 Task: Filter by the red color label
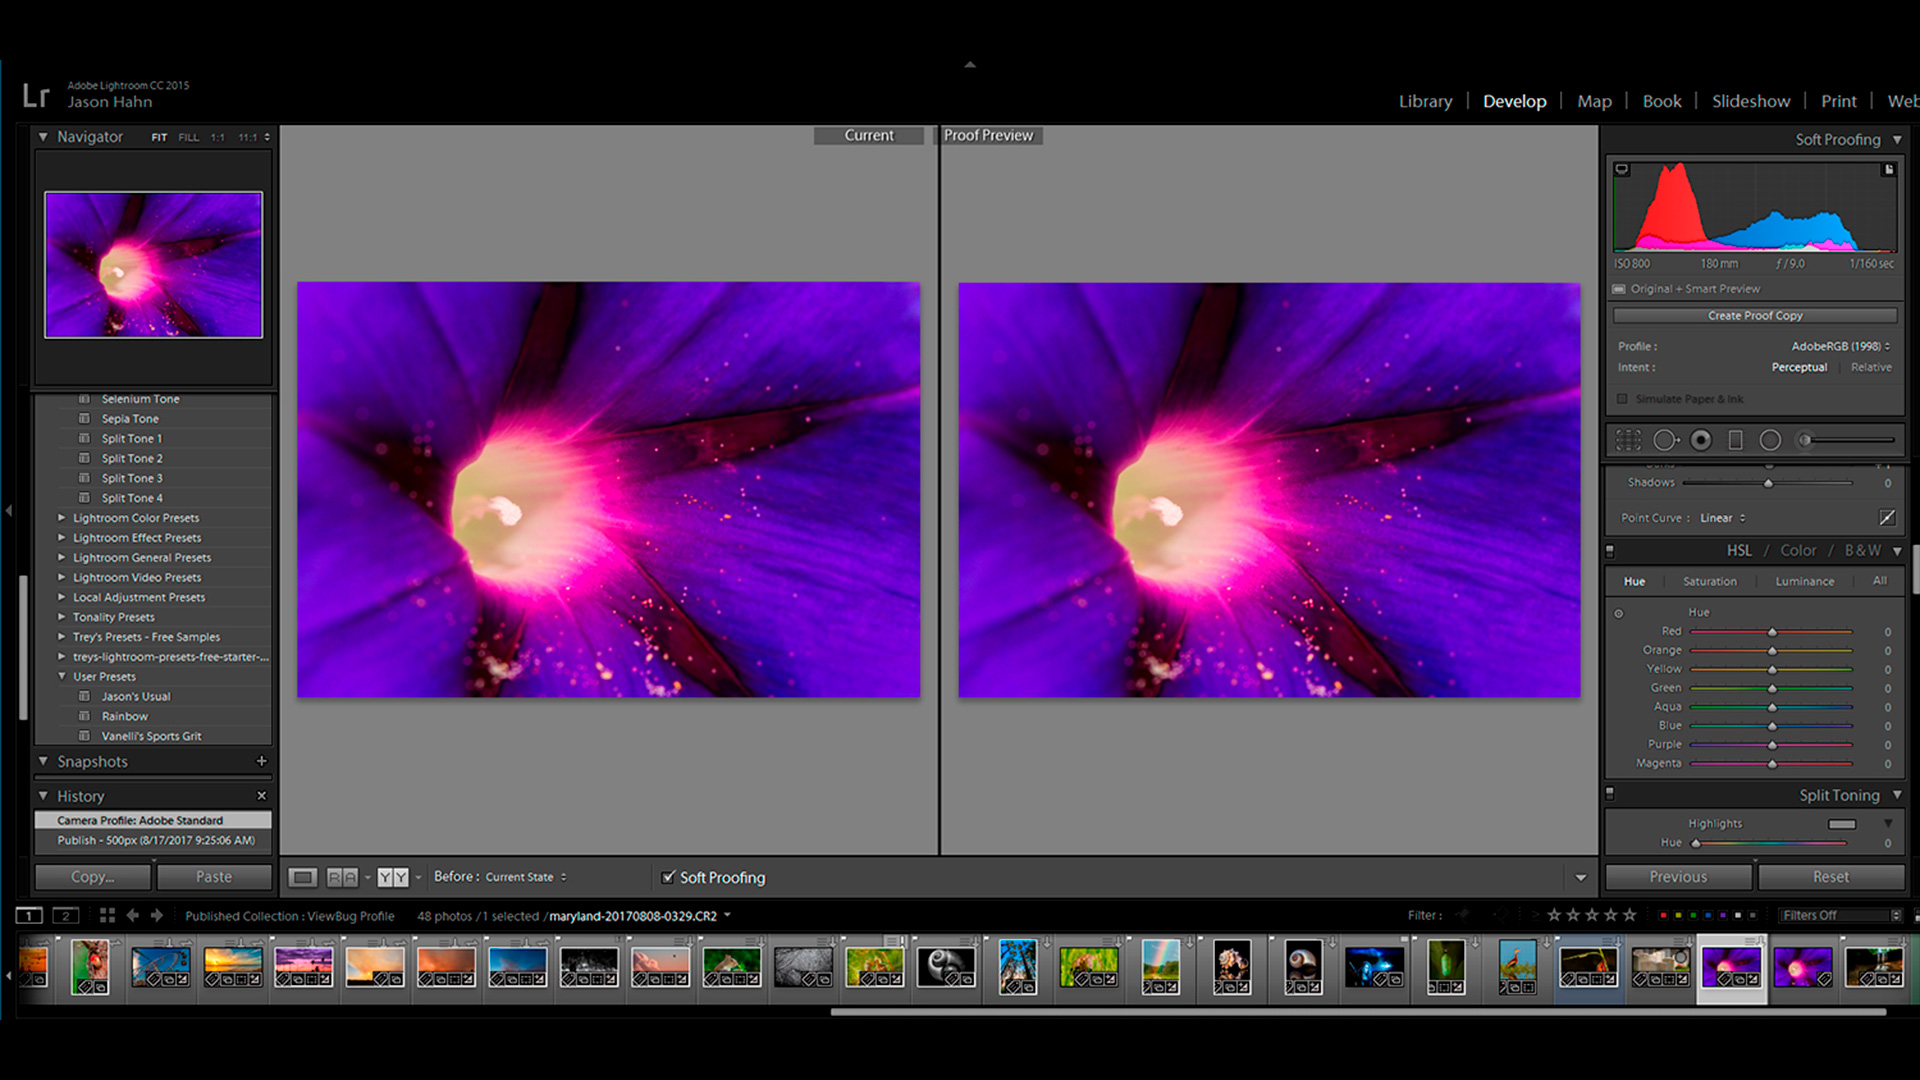(1663, 915)
